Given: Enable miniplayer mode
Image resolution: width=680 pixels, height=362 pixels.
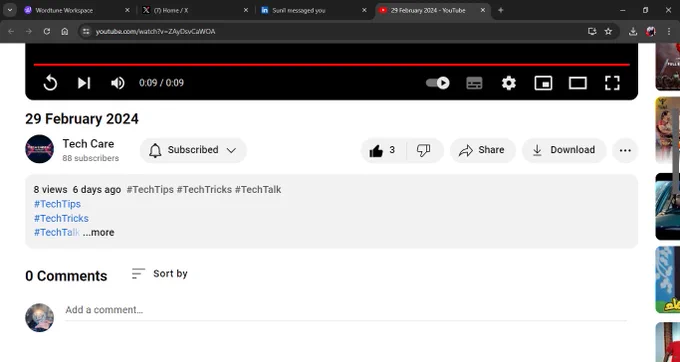Looking at the screenshot, I should pos(543,83).
